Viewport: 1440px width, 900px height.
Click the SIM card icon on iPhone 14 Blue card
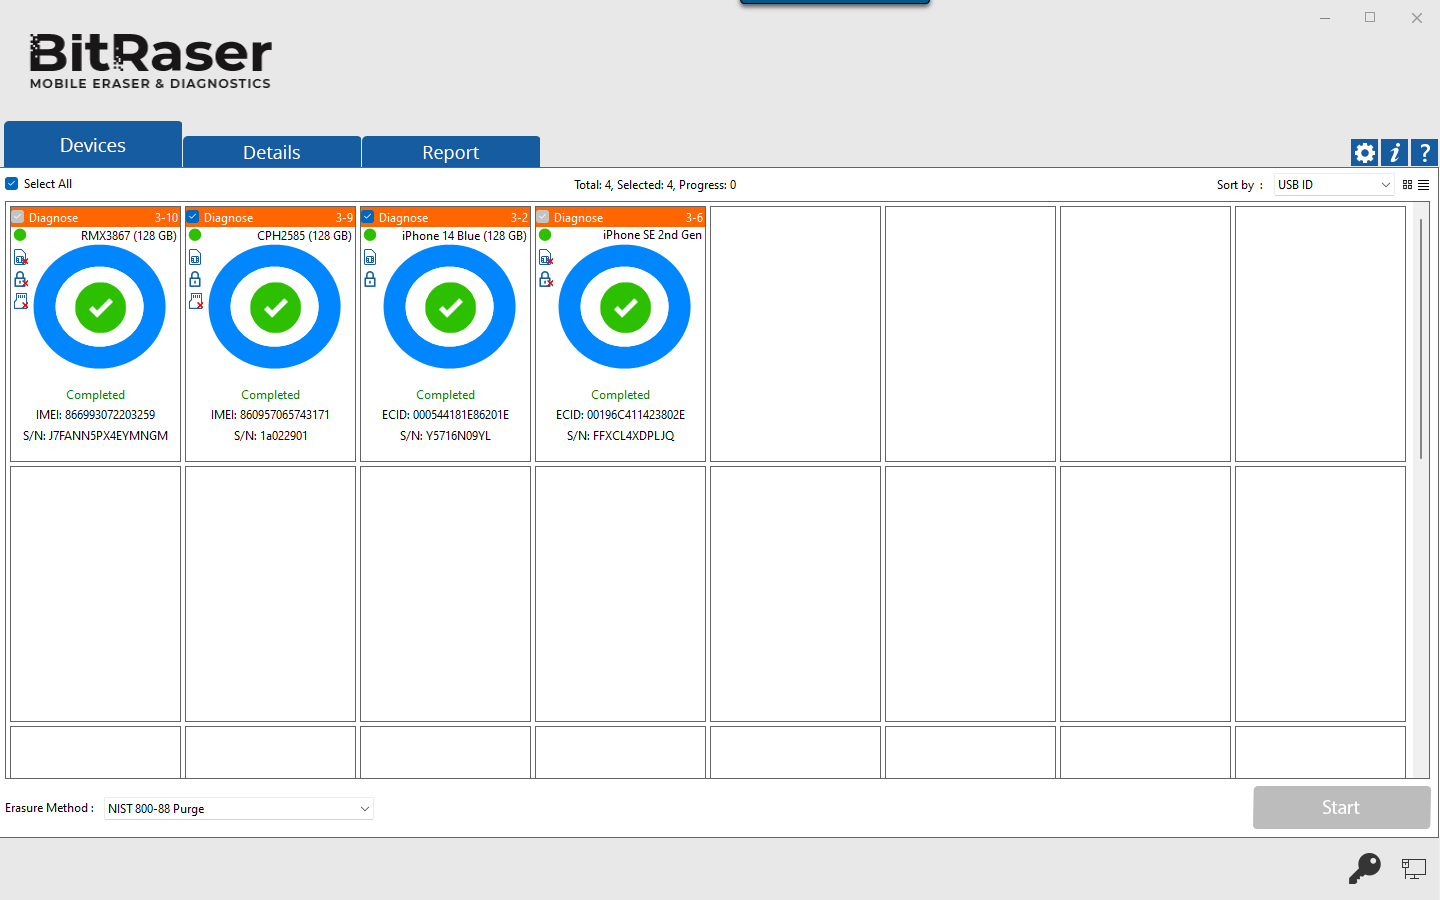tap(370, 258)
